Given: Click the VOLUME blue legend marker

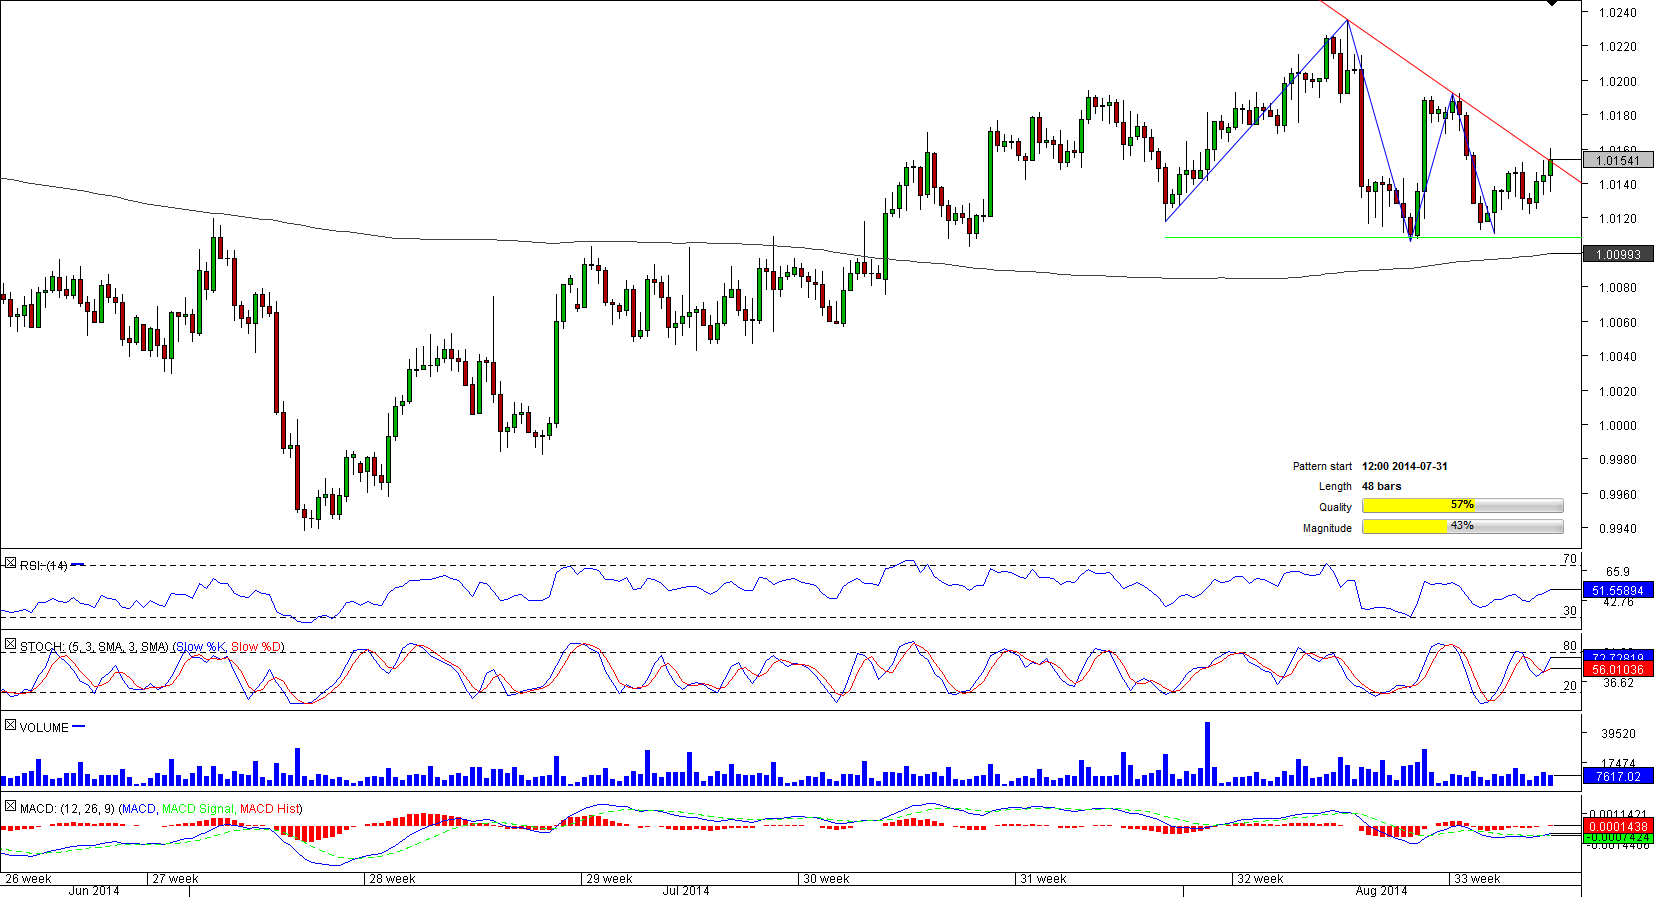Looking at the screenshot, I should (79, 727).
